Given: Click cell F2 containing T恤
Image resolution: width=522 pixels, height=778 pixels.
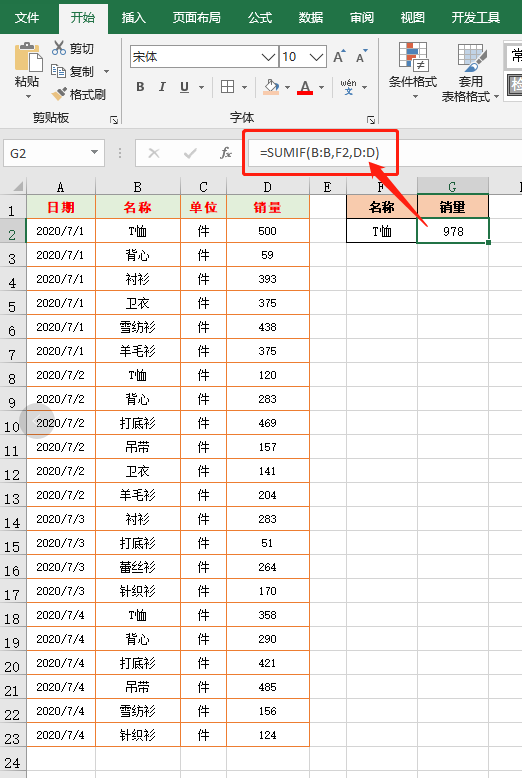Looking at the screenshot, I should (382, 231).
